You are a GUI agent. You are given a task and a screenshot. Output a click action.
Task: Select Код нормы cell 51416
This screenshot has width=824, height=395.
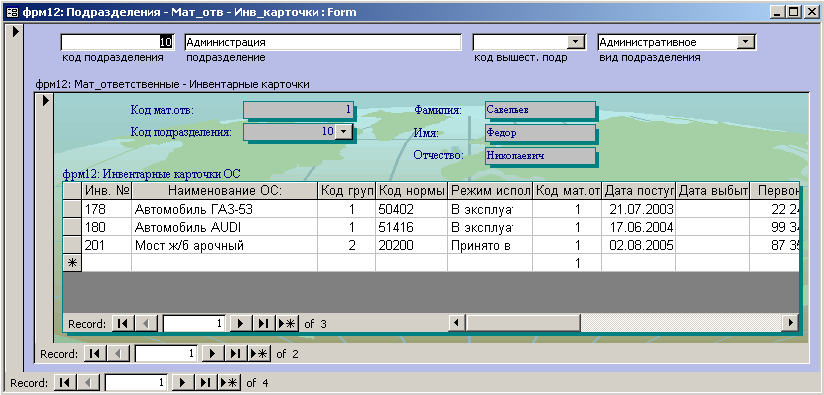(x=411, y=227)
